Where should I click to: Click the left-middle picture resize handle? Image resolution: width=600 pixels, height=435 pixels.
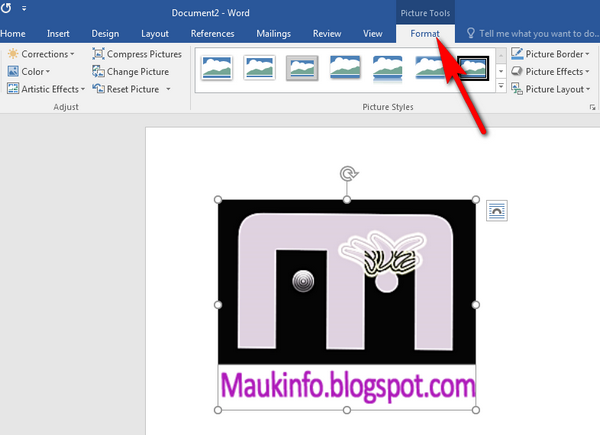[218, 305]
